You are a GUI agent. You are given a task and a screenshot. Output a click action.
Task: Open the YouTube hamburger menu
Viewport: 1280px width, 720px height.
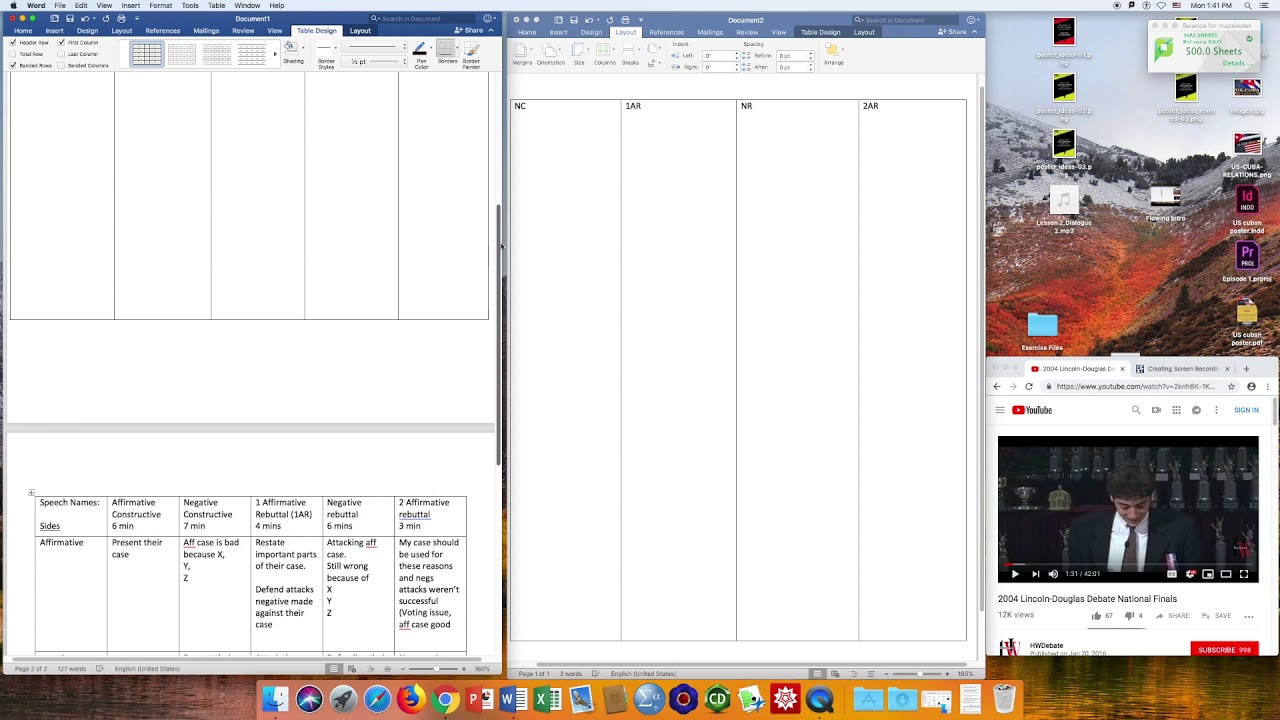(999, 410)
